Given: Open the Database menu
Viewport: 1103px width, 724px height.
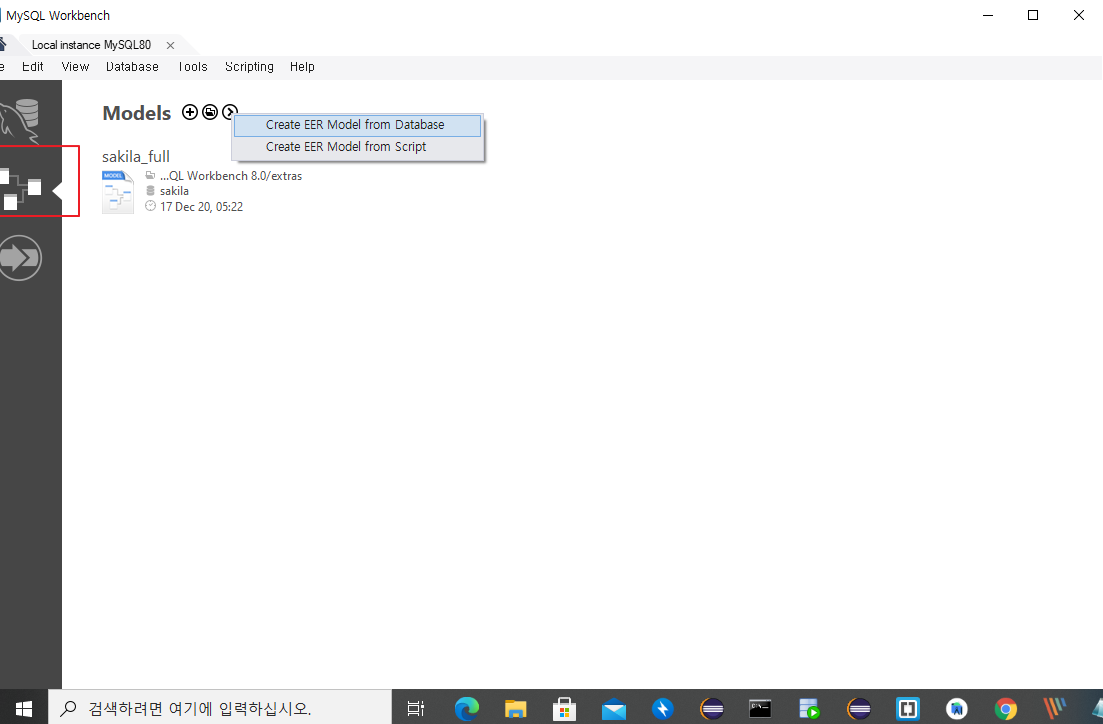Looking at the screenshot, I should point(132,67).
